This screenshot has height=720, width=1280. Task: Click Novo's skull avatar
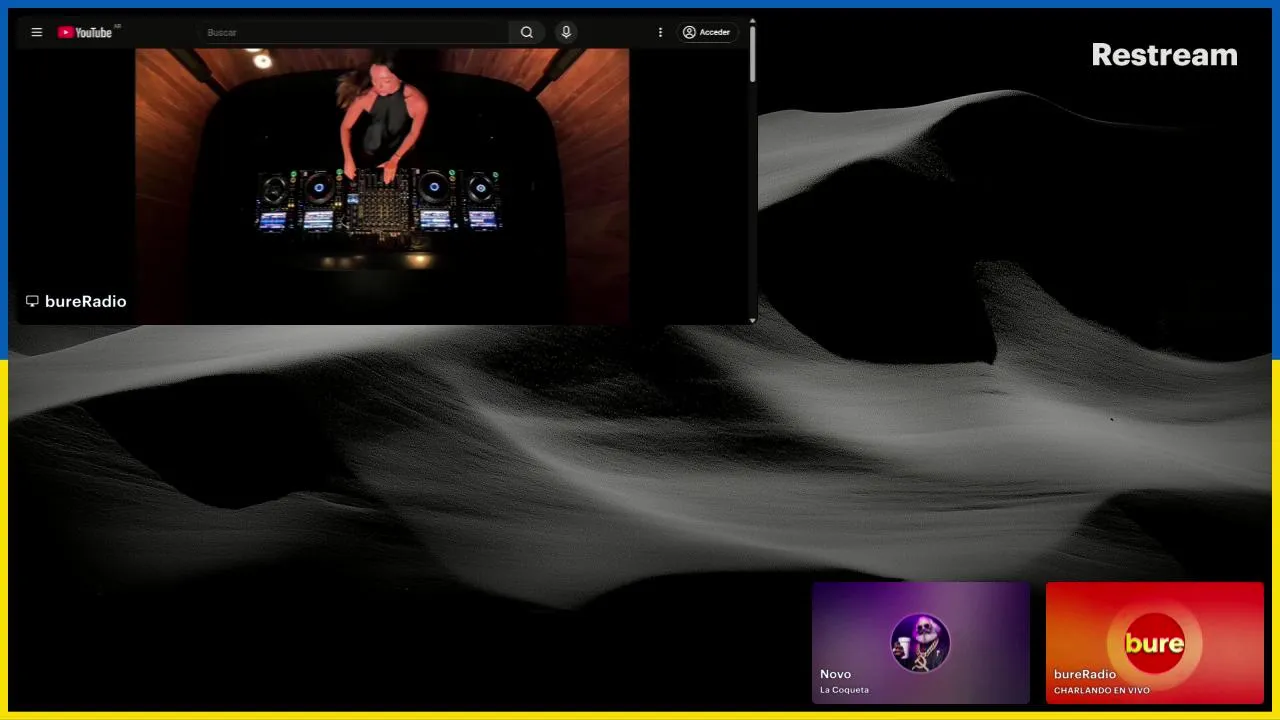[920, 642]
